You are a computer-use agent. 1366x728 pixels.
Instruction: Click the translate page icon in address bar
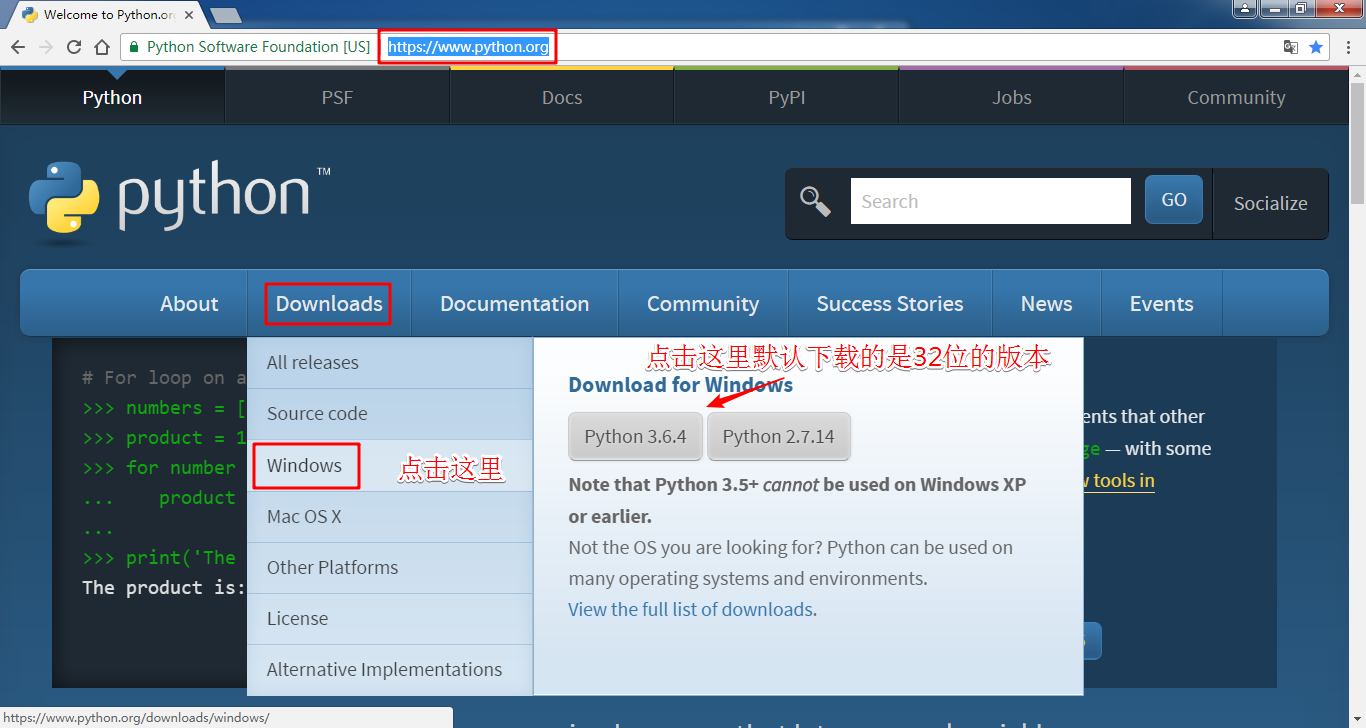click(1291, 47)
